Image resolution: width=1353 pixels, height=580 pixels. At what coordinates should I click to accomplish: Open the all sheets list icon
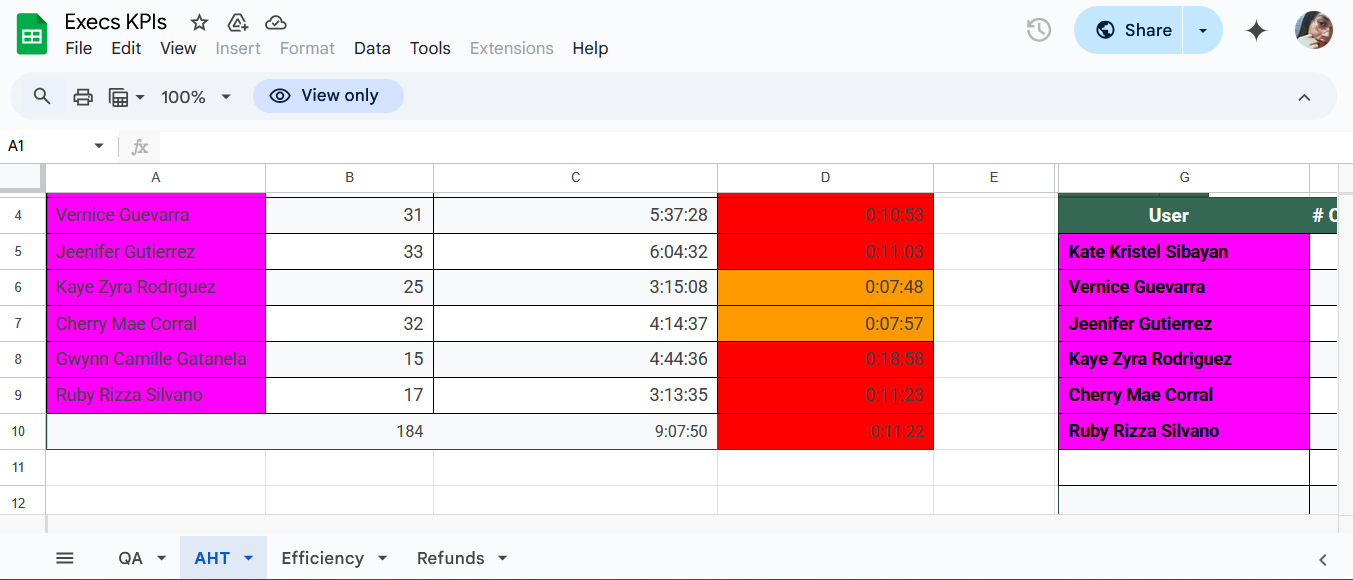click(x=65, y=558)
